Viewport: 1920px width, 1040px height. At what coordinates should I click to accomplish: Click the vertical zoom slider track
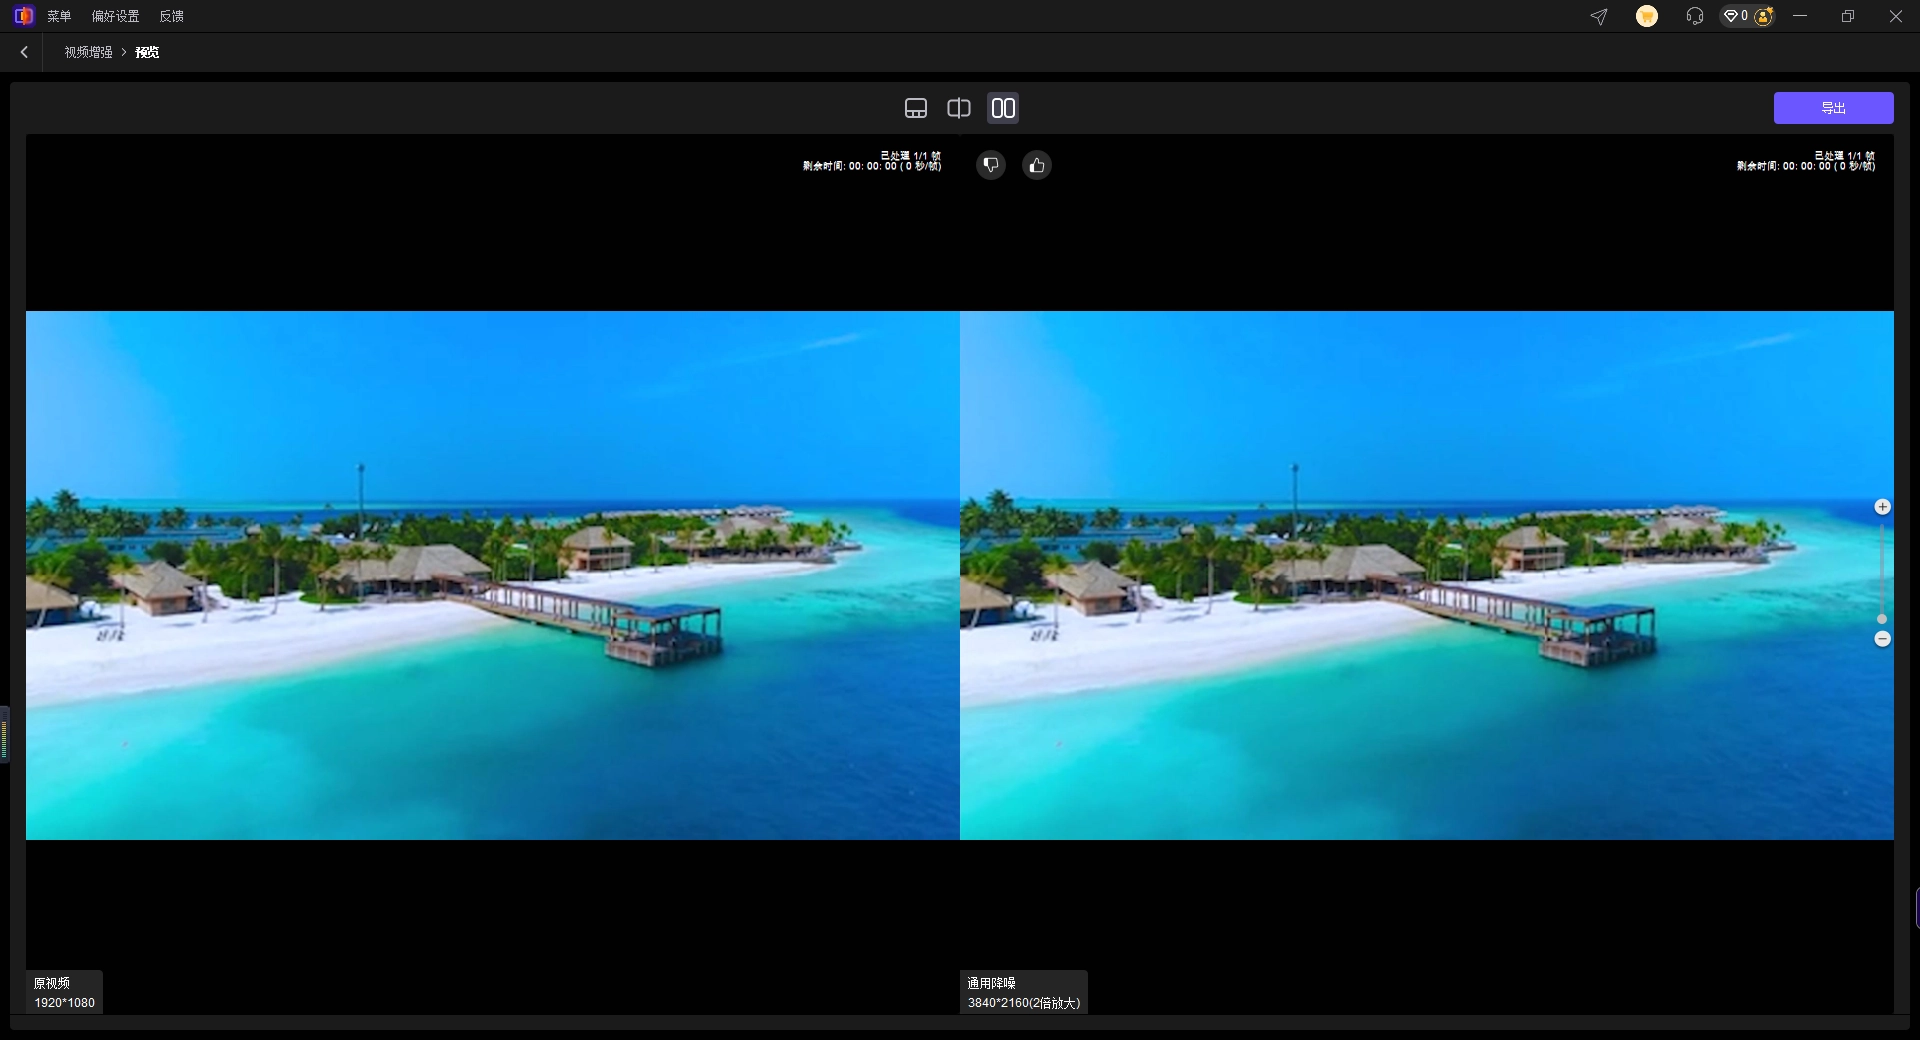pos(1882,570)
